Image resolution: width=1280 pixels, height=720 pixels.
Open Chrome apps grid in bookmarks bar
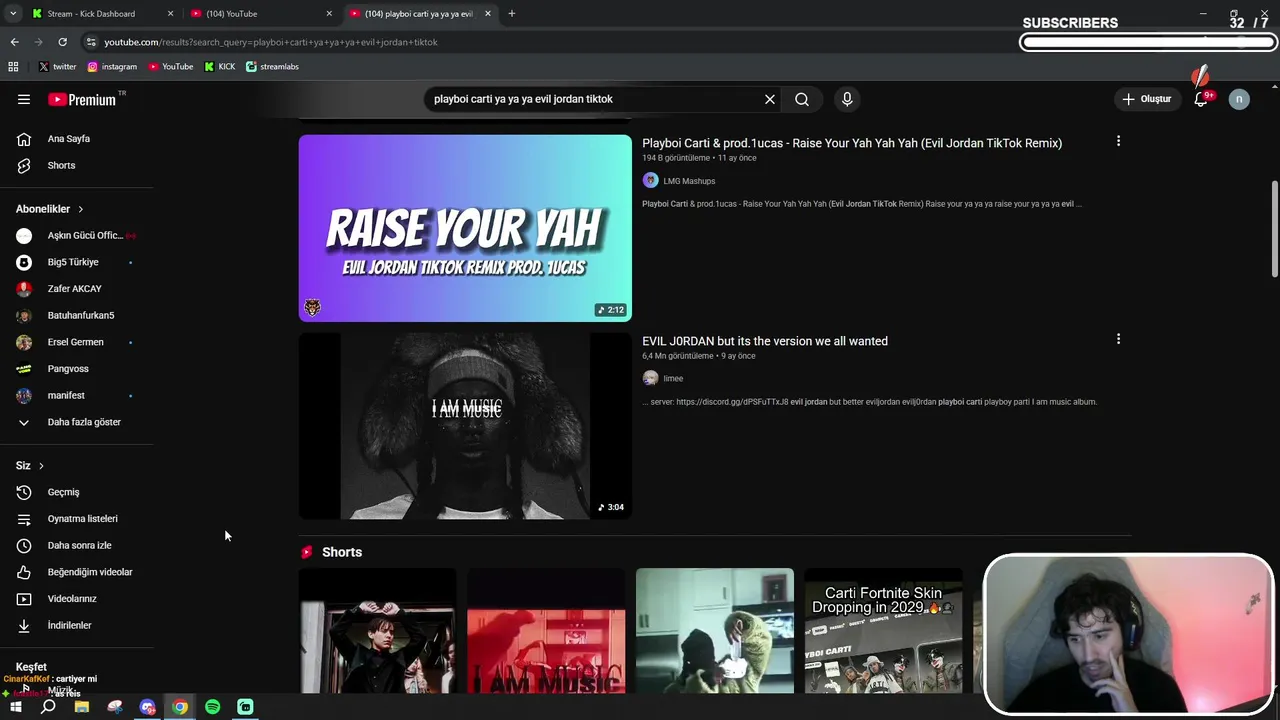point(13,66)
